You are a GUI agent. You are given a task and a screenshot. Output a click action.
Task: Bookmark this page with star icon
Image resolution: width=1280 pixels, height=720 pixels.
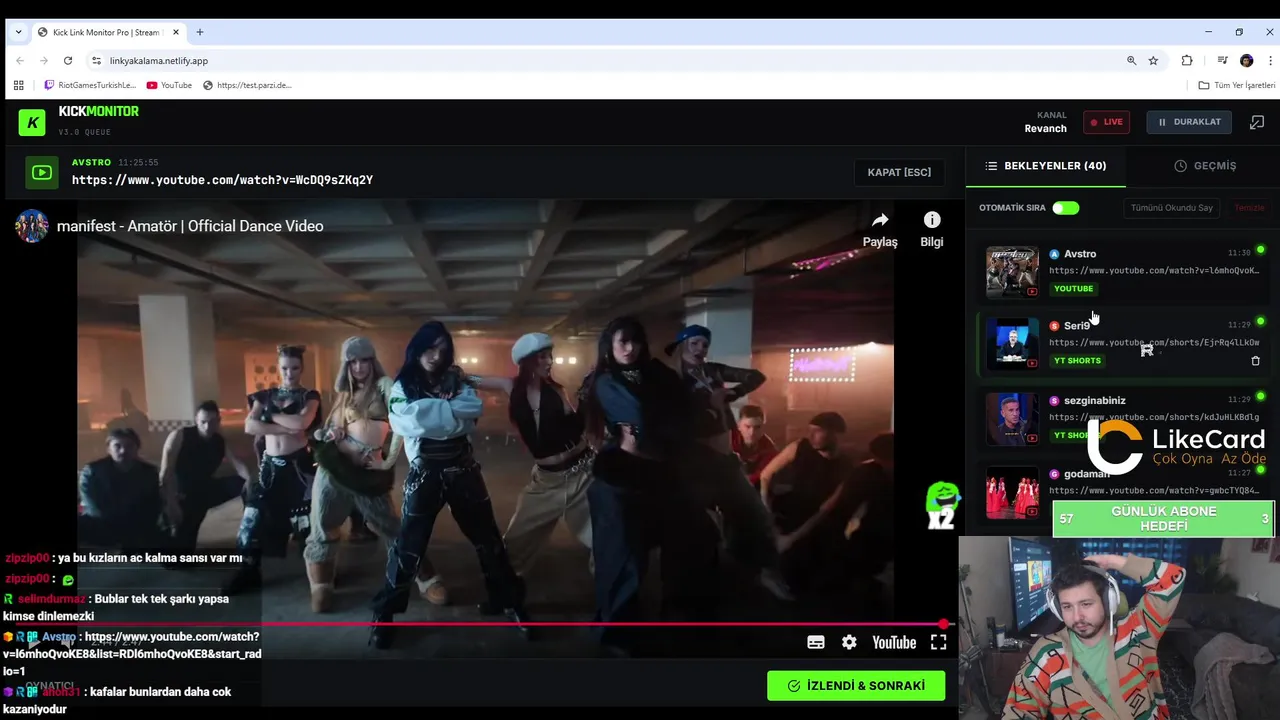click(x=1153, y=61)
